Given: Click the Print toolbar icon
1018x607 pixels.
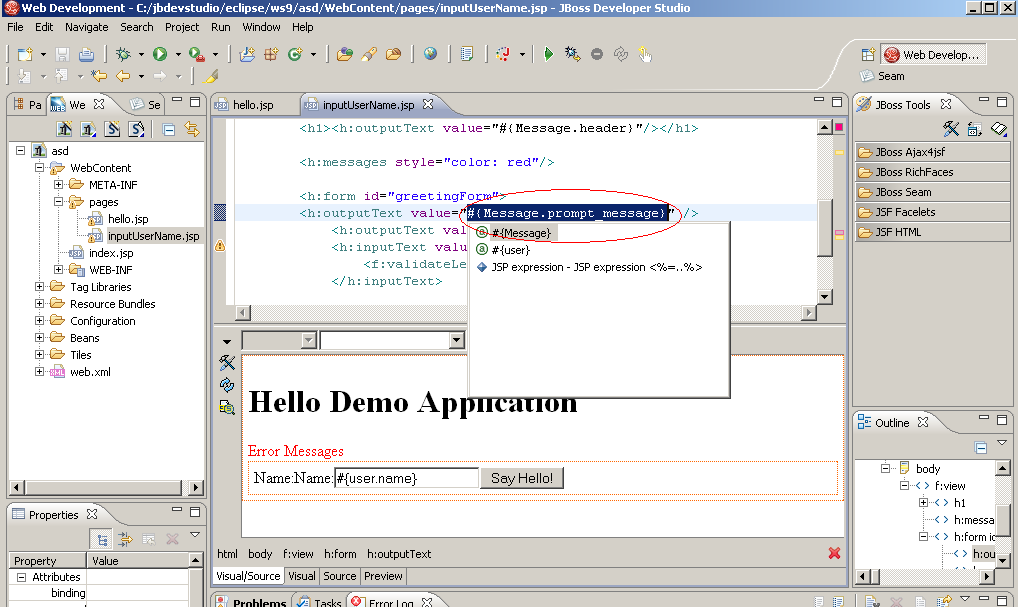Looking at the screenshot, I should coord(86,54).
